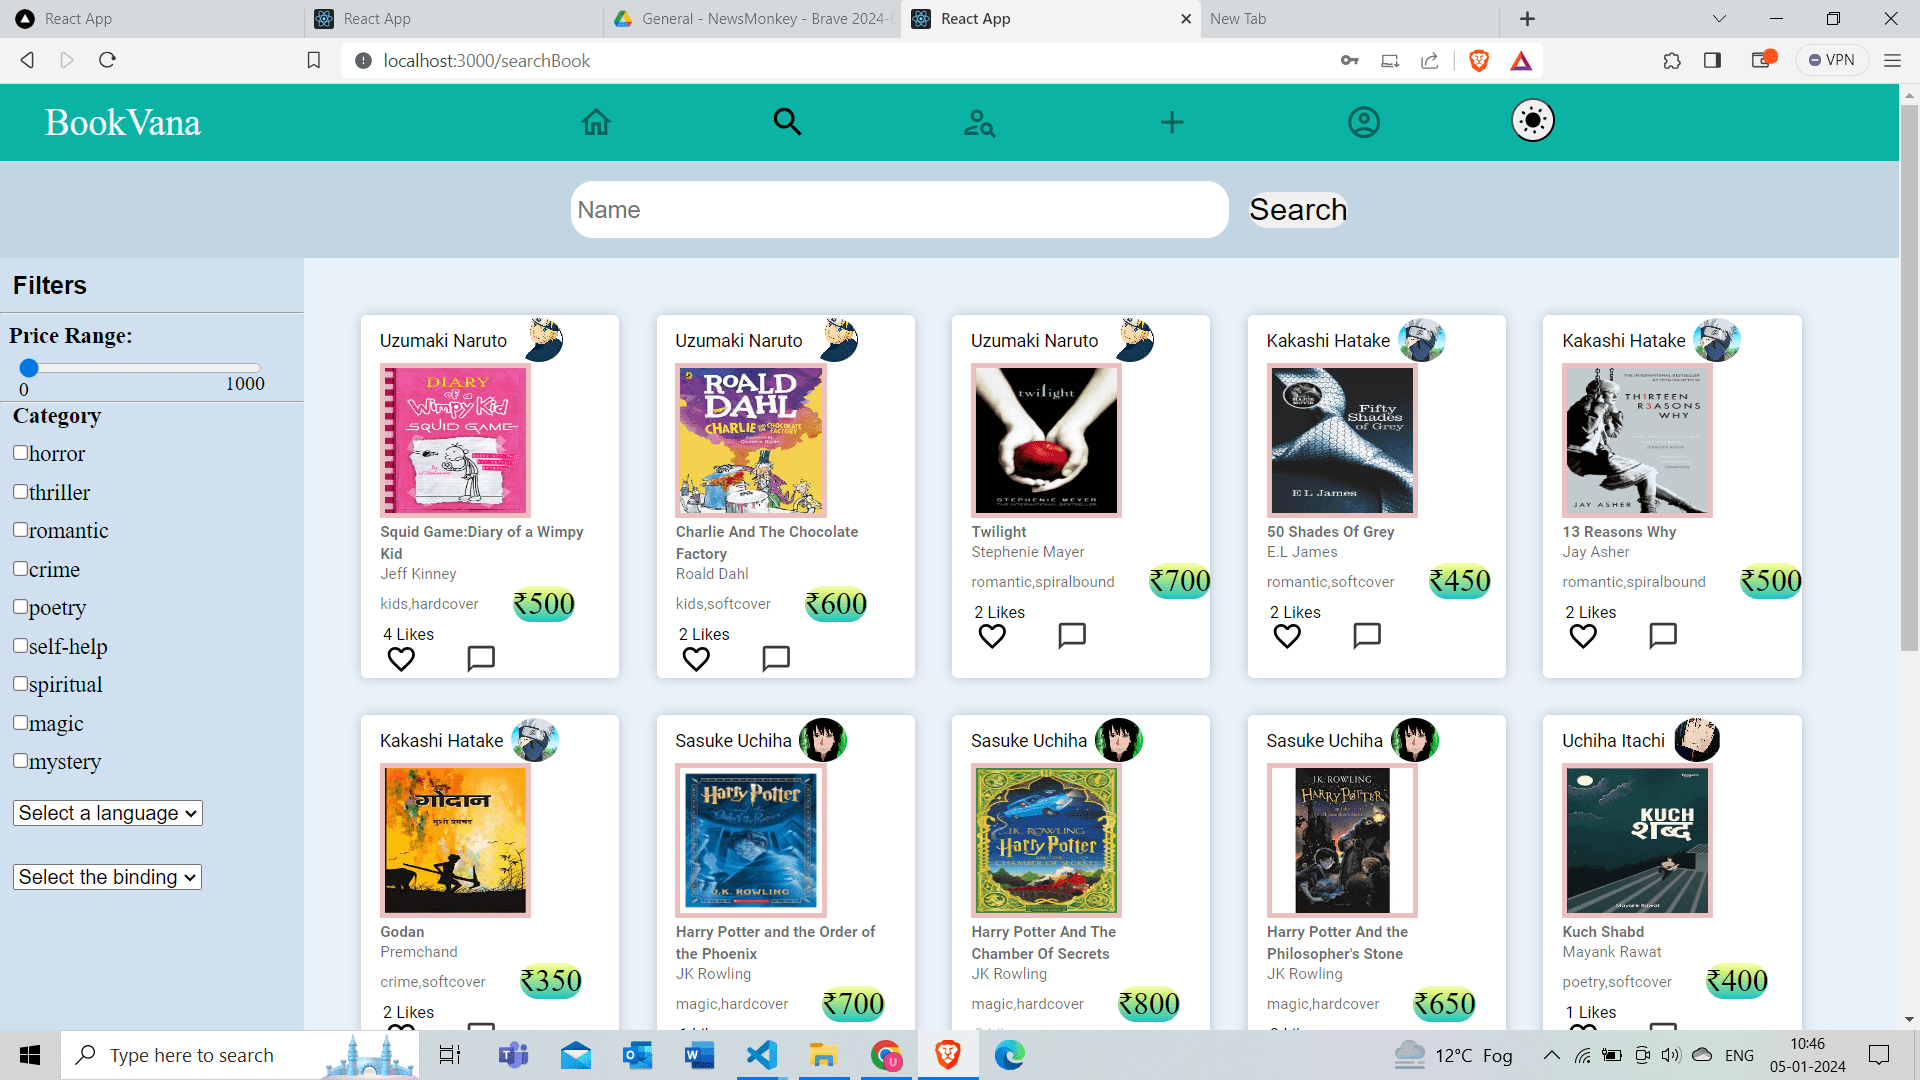Open the browser tab list chevron
Image resolution: width=1920 pixels, height=1080 pixels.
click(x=1719, y=18)
